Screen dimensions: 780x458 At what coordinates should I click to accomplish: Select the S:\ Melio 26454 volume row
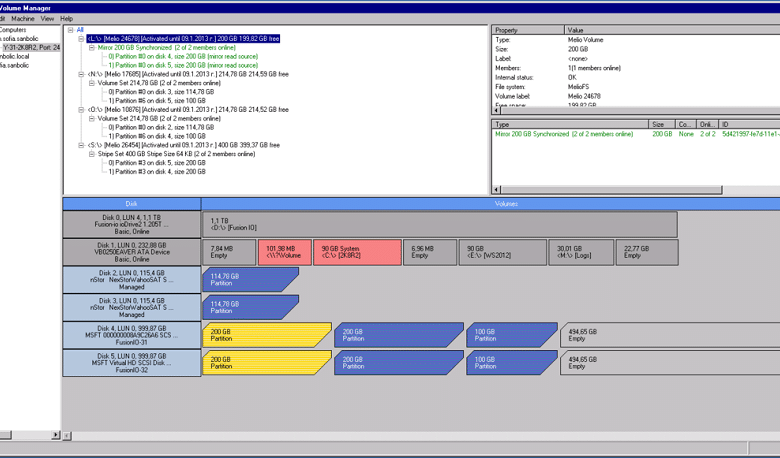coord(184,145)
